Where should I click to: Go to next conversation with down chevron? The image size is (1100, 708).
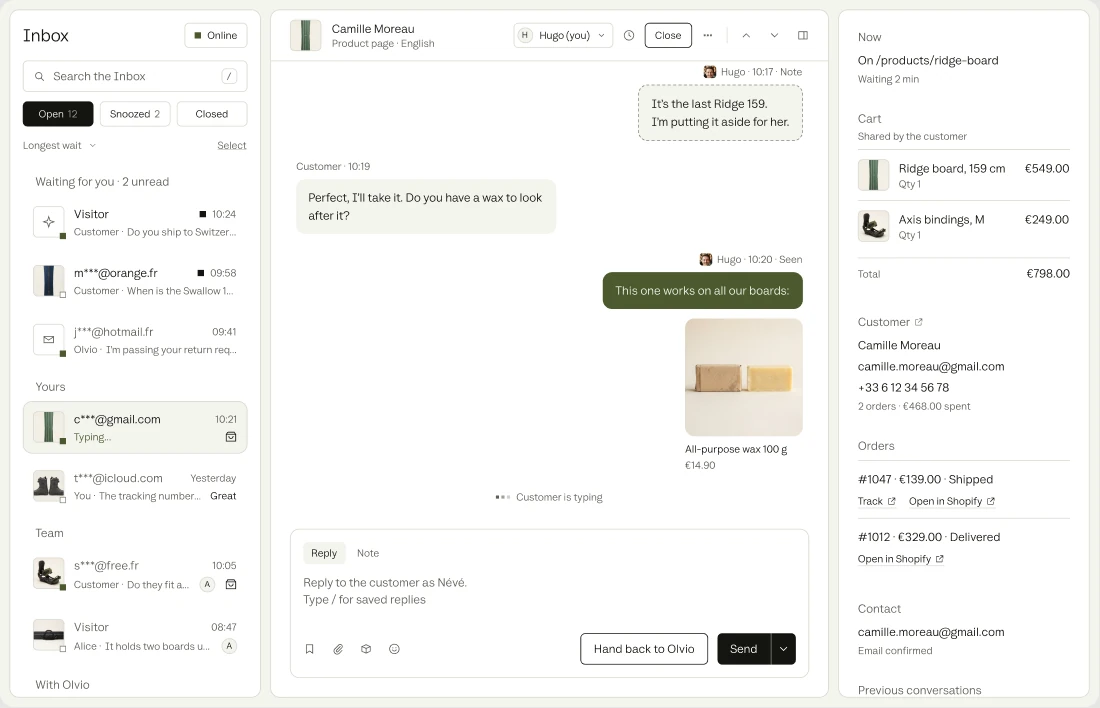coord(774,35)
